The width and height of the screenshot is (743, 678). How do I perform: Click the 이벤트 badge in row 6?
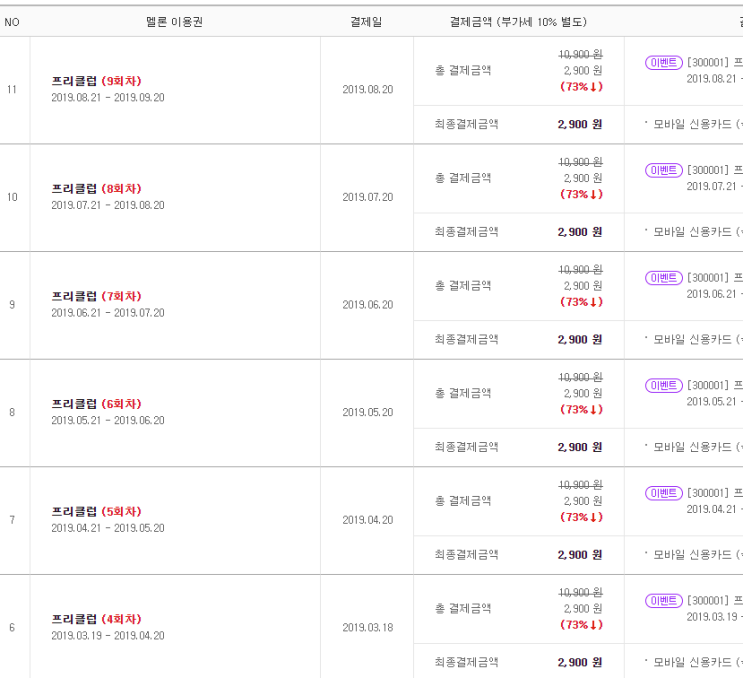663,601
